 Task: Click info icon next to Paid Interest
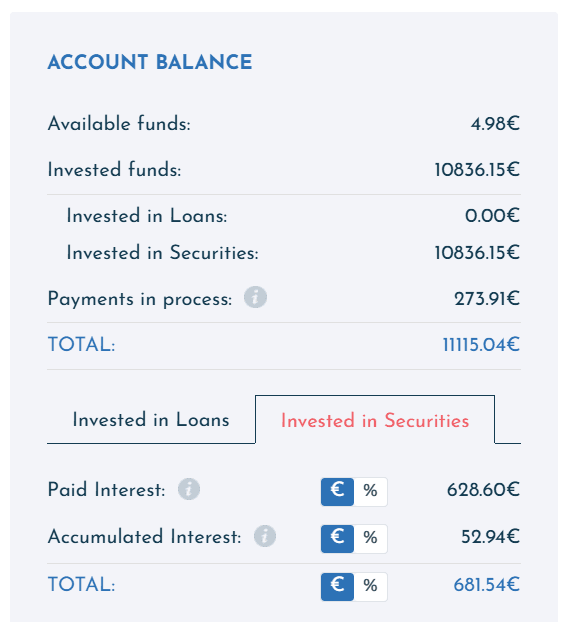[x=189, y=489]
